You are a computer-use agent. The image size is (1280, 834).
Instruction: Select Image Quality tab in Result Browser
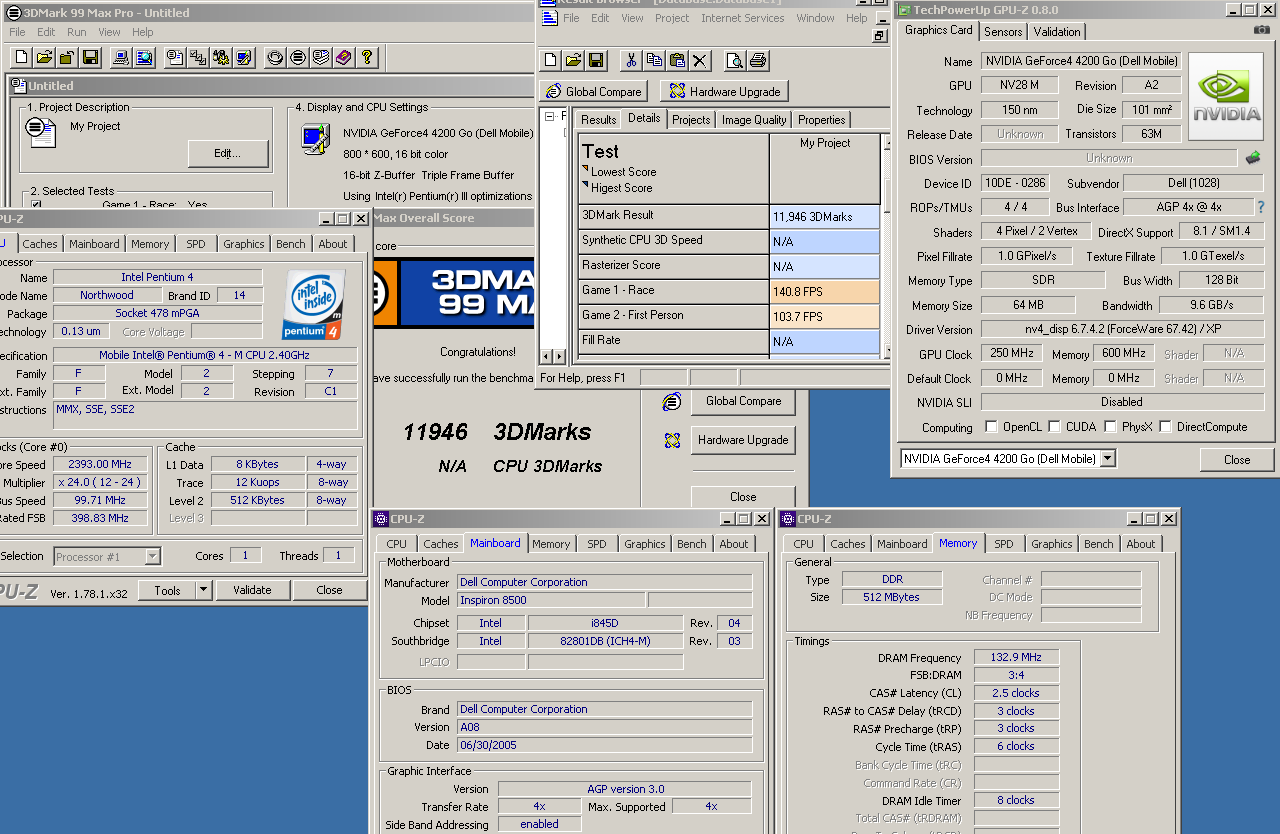point(754,119)
